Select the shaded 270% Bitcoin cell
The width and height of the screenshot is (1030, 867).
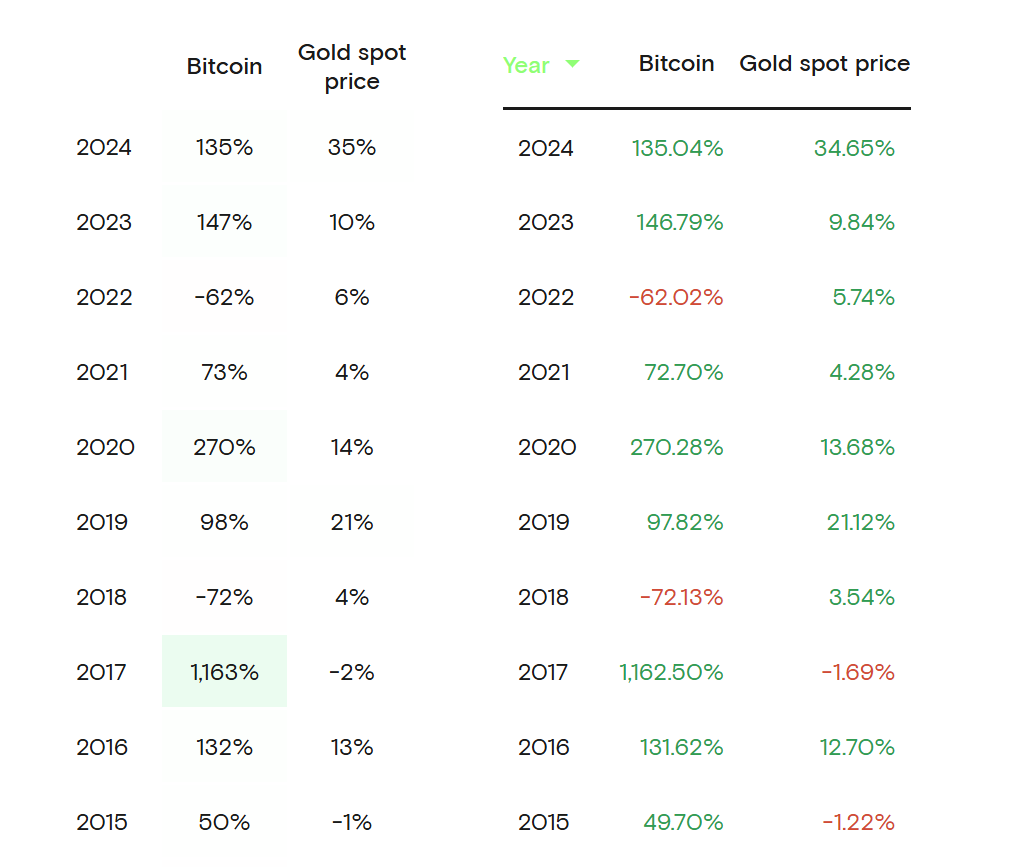click(224, 447)
